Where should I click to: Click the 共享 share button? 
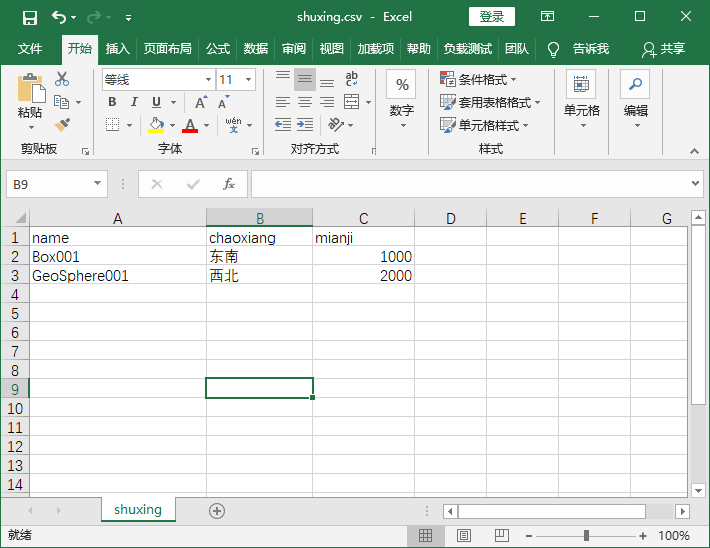(663, 49)
